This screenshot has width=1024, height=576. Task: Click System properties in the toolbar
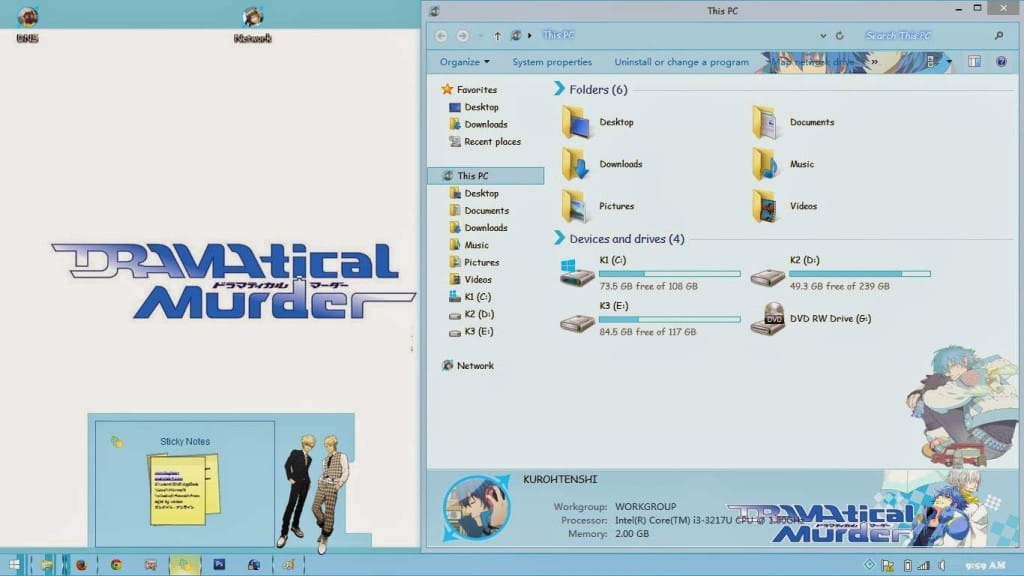tap(552, 62)
